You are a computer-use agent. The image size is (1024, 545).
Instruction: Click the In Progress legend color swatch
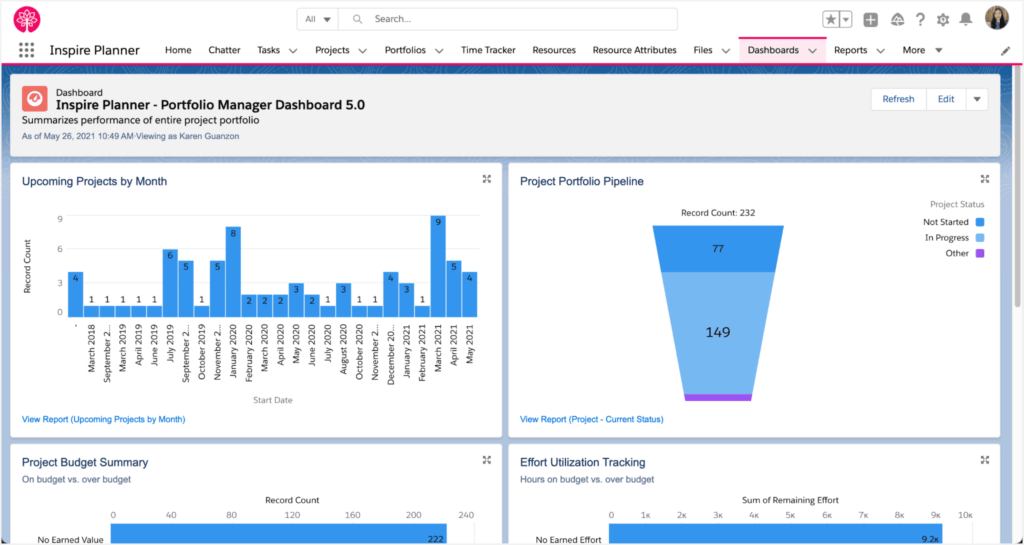click(980, 238)
